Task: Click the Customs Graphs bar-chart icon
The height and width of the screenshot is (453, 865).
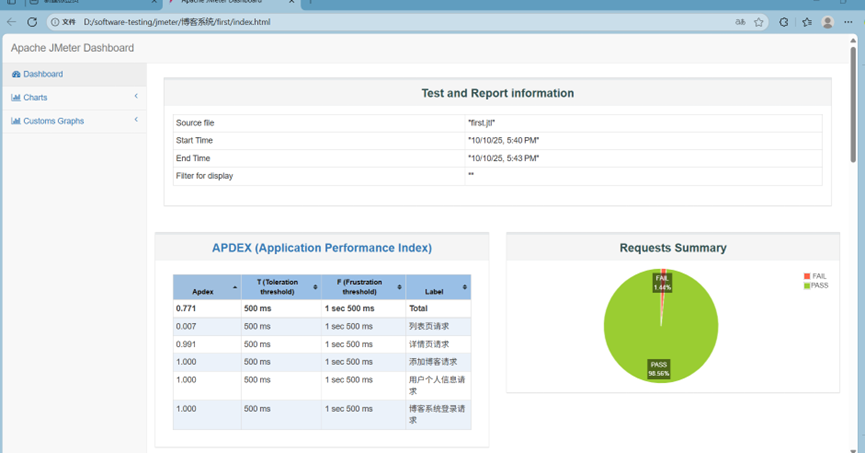Action: (16, 121)
